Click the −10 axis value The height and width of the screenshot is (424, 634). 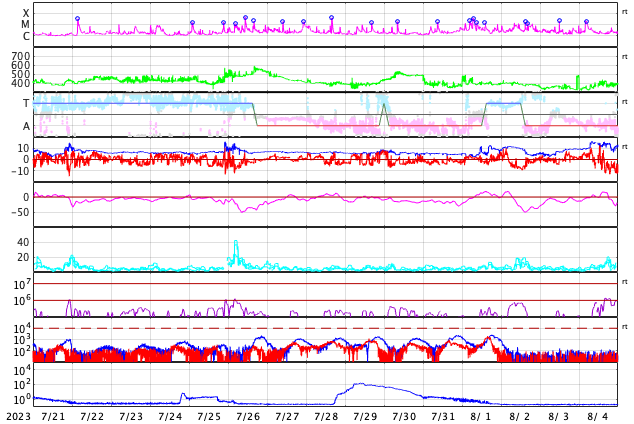(x=21, y=171)
